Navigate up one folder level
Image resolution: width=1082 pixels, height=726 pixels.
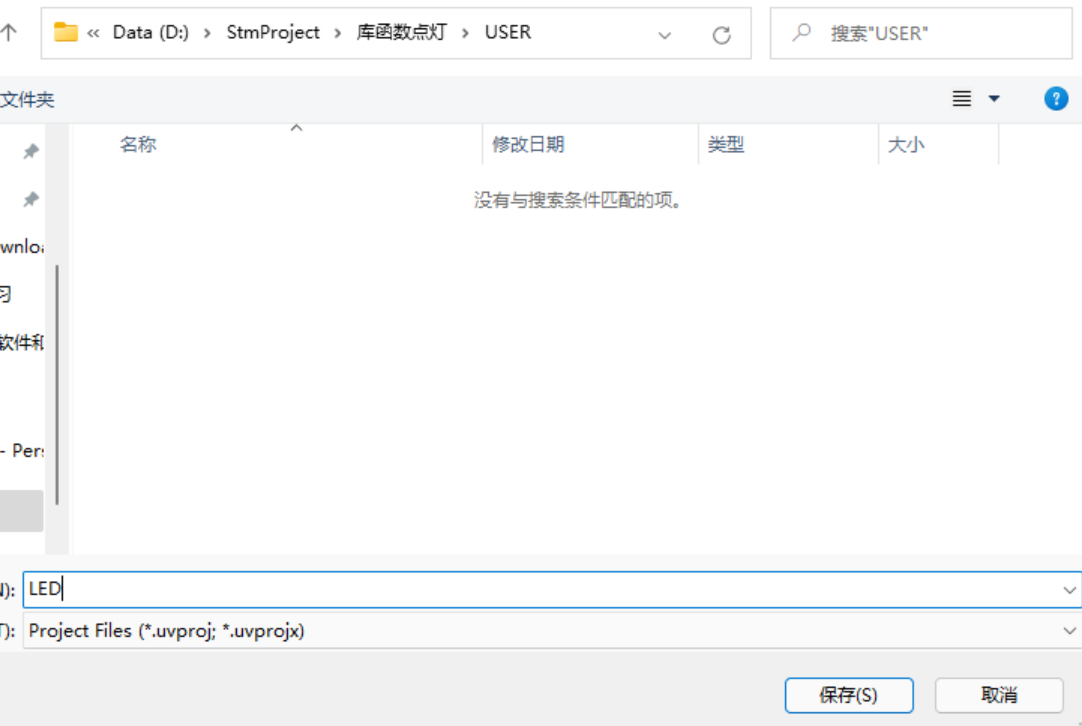click(x=10, y=31)
